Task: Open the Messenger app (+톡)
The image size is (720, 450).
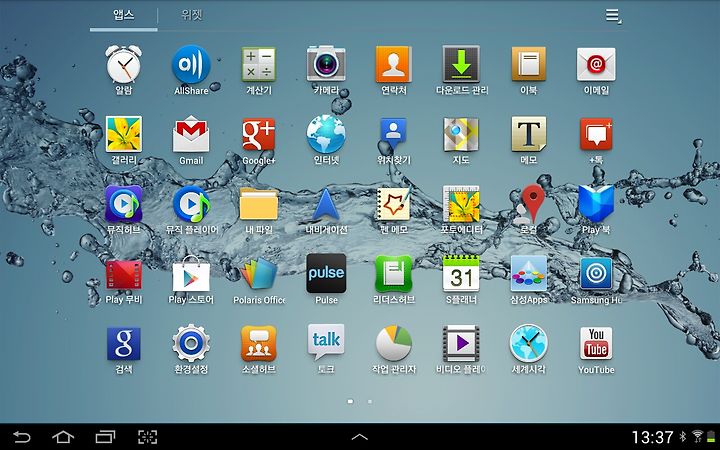Action: point(596,134)
